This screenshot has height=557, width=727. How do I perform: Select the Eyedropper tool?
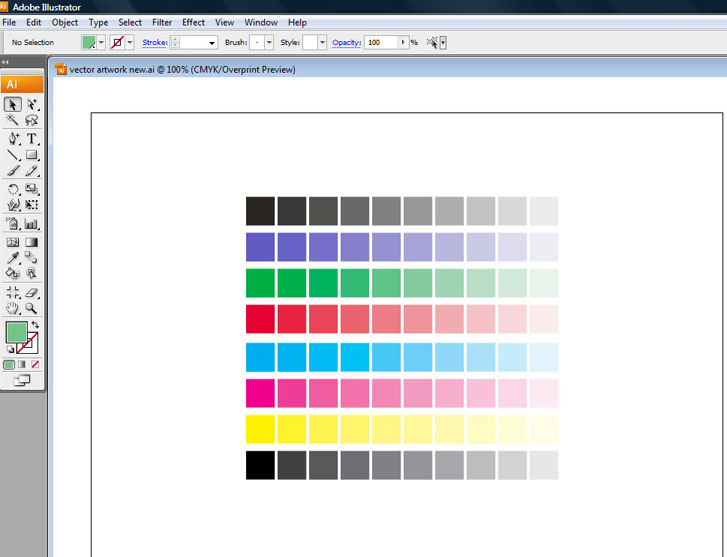click(x=13, y=257)
